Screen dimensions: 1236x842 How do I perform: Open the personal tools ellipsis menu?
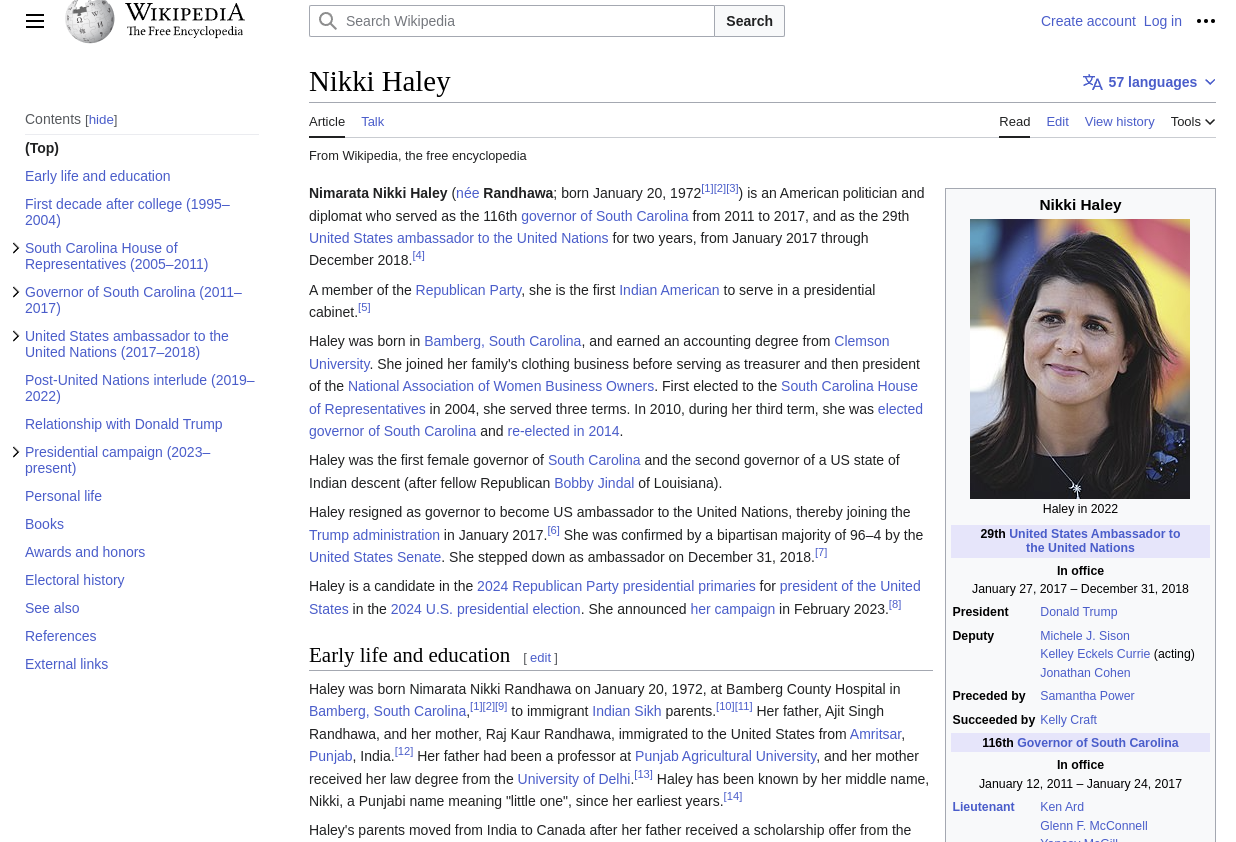click(x=1206, y=21)
